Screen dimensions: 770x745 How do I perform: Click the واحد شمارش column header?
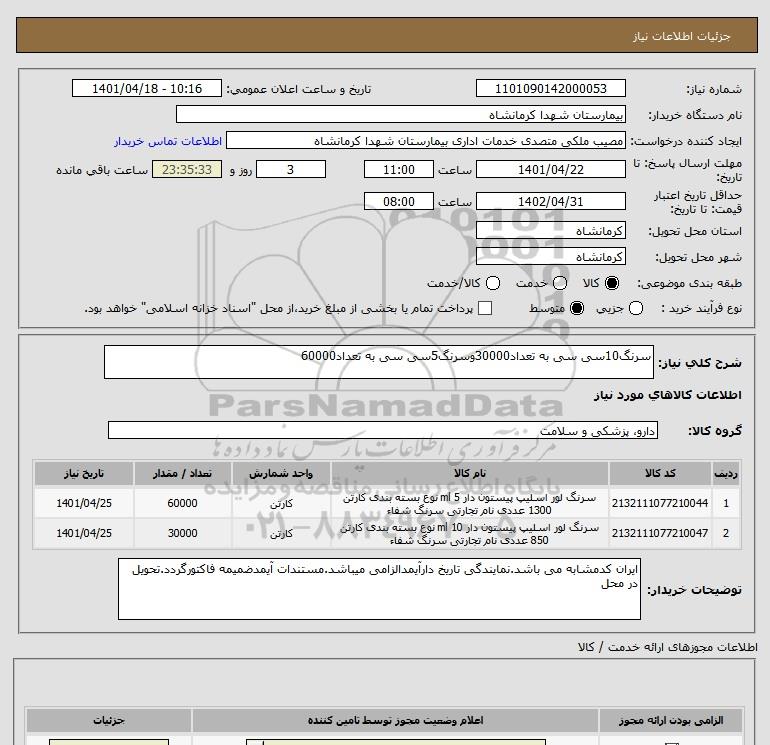pyautogui.click(x=281, y=473)
